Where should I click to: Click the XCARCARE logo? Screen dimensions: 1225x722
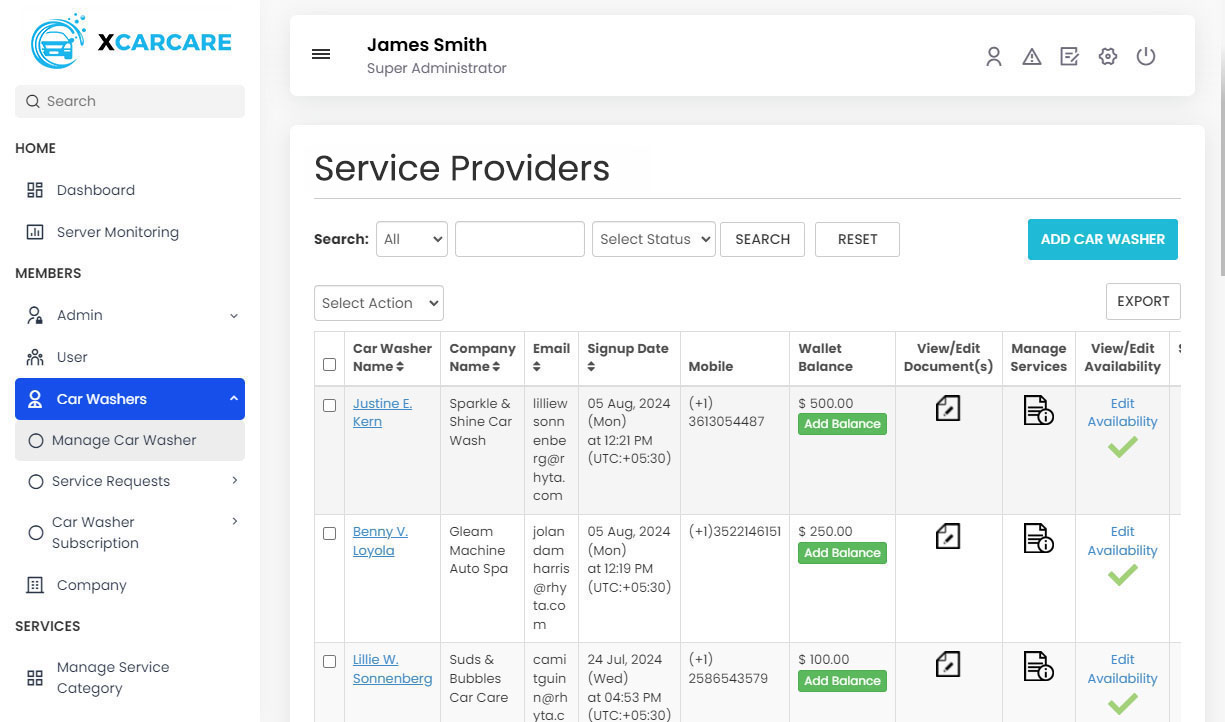point(131,42)
